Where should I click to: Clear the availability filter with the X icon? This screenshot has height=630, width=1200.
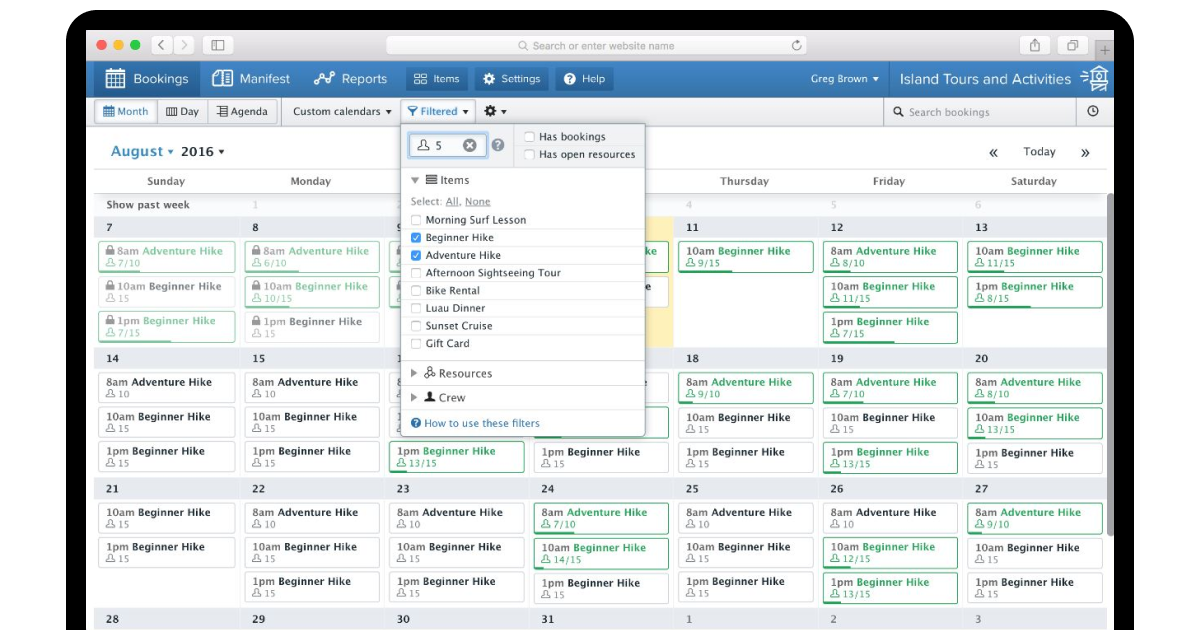470,146
